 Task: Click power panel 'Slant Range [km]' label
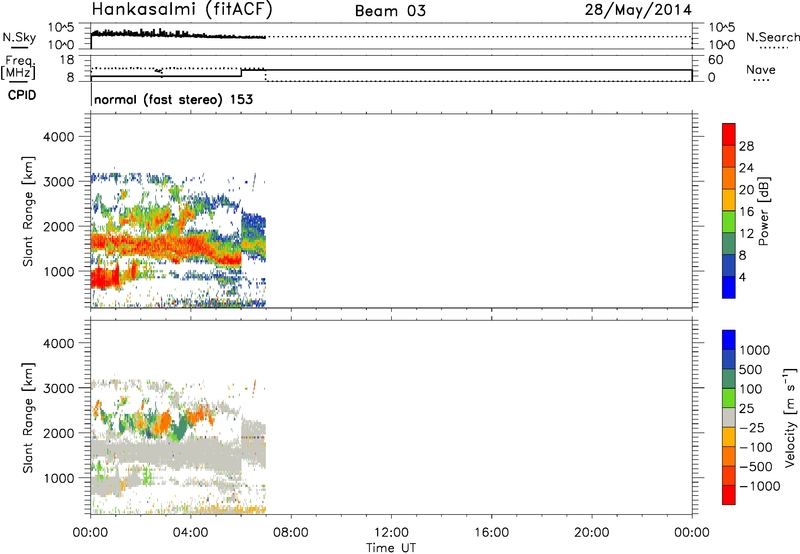28,211
